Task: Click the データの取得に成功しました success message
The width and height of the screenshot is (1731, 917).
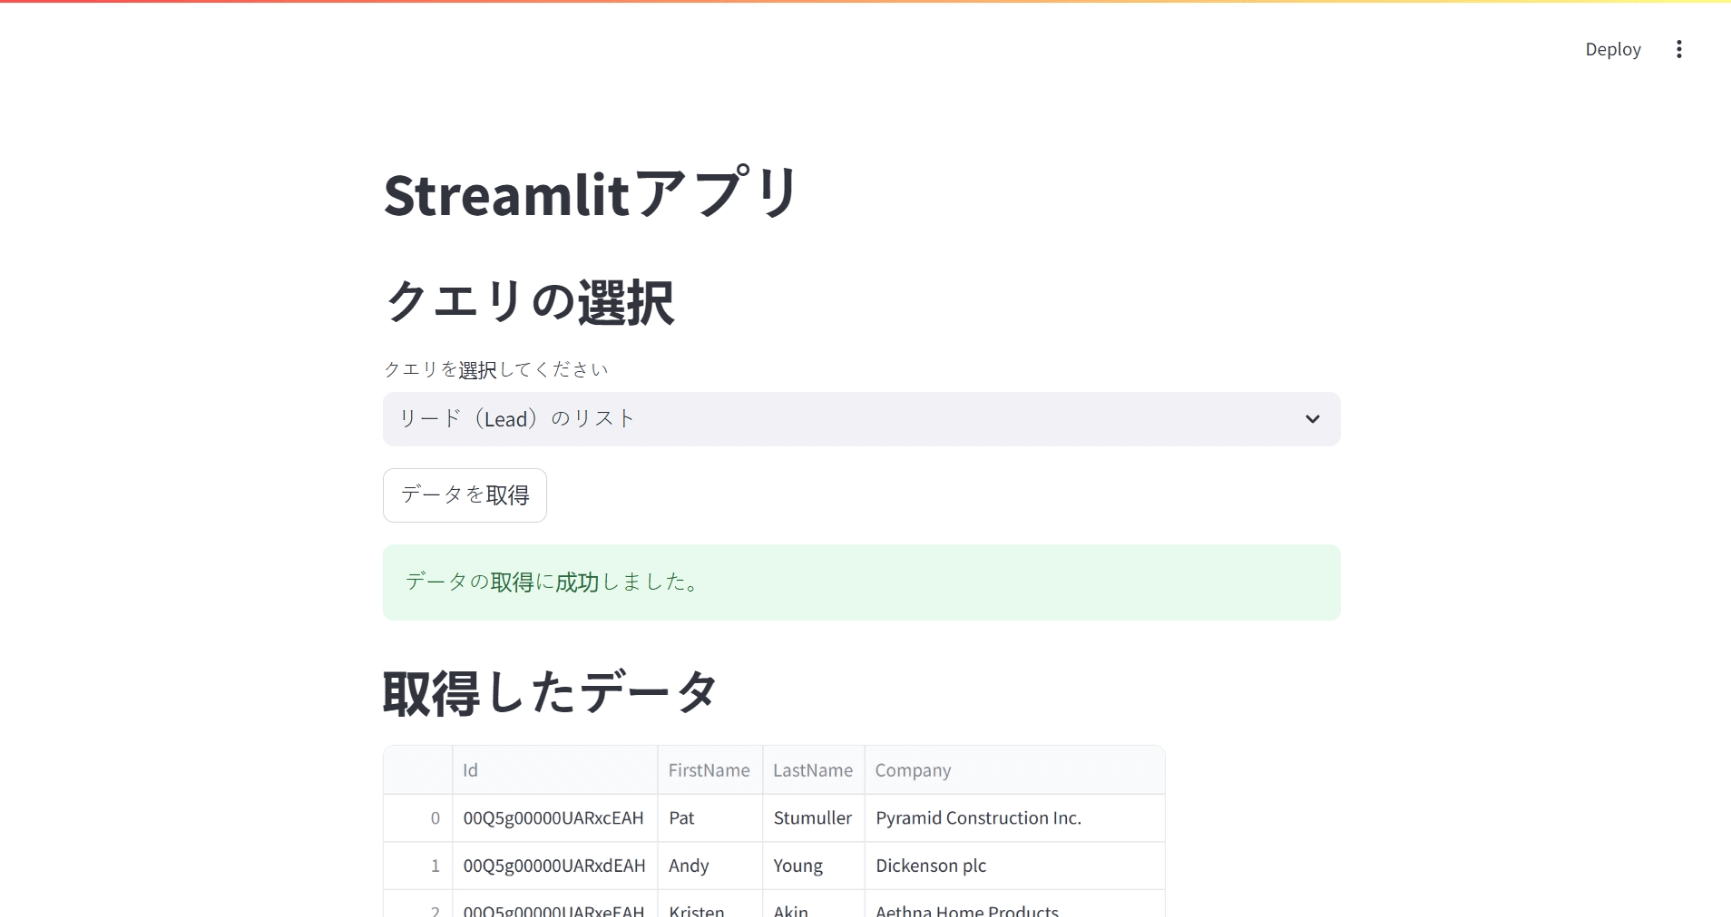Action: tap(860, 582)
